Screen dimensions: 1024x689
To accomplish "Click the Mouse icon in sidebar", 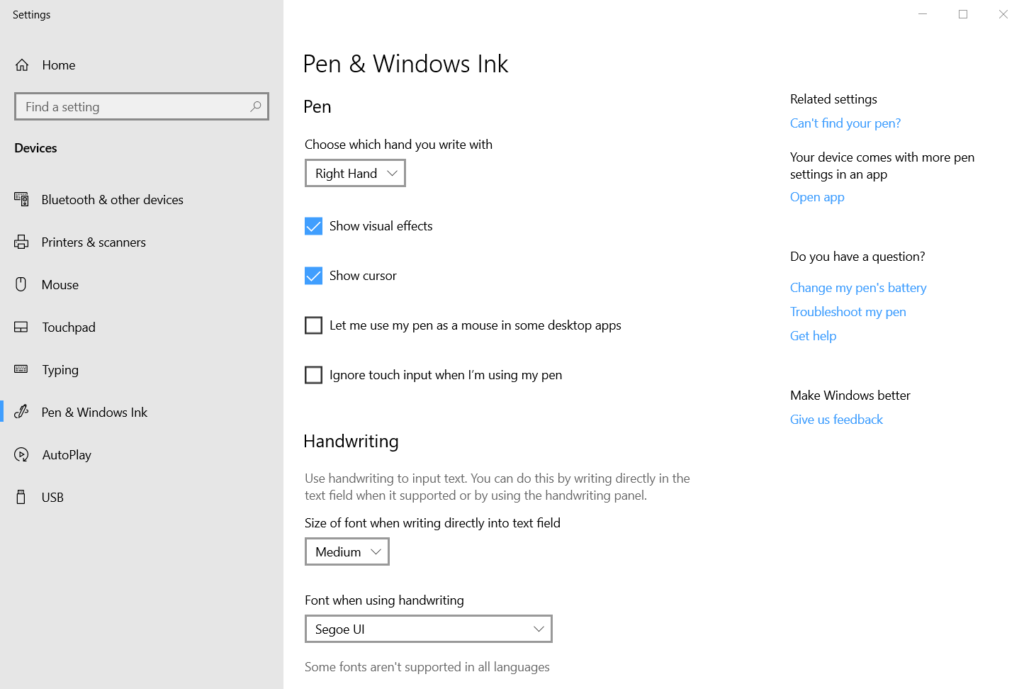I will tap(22, 285).
